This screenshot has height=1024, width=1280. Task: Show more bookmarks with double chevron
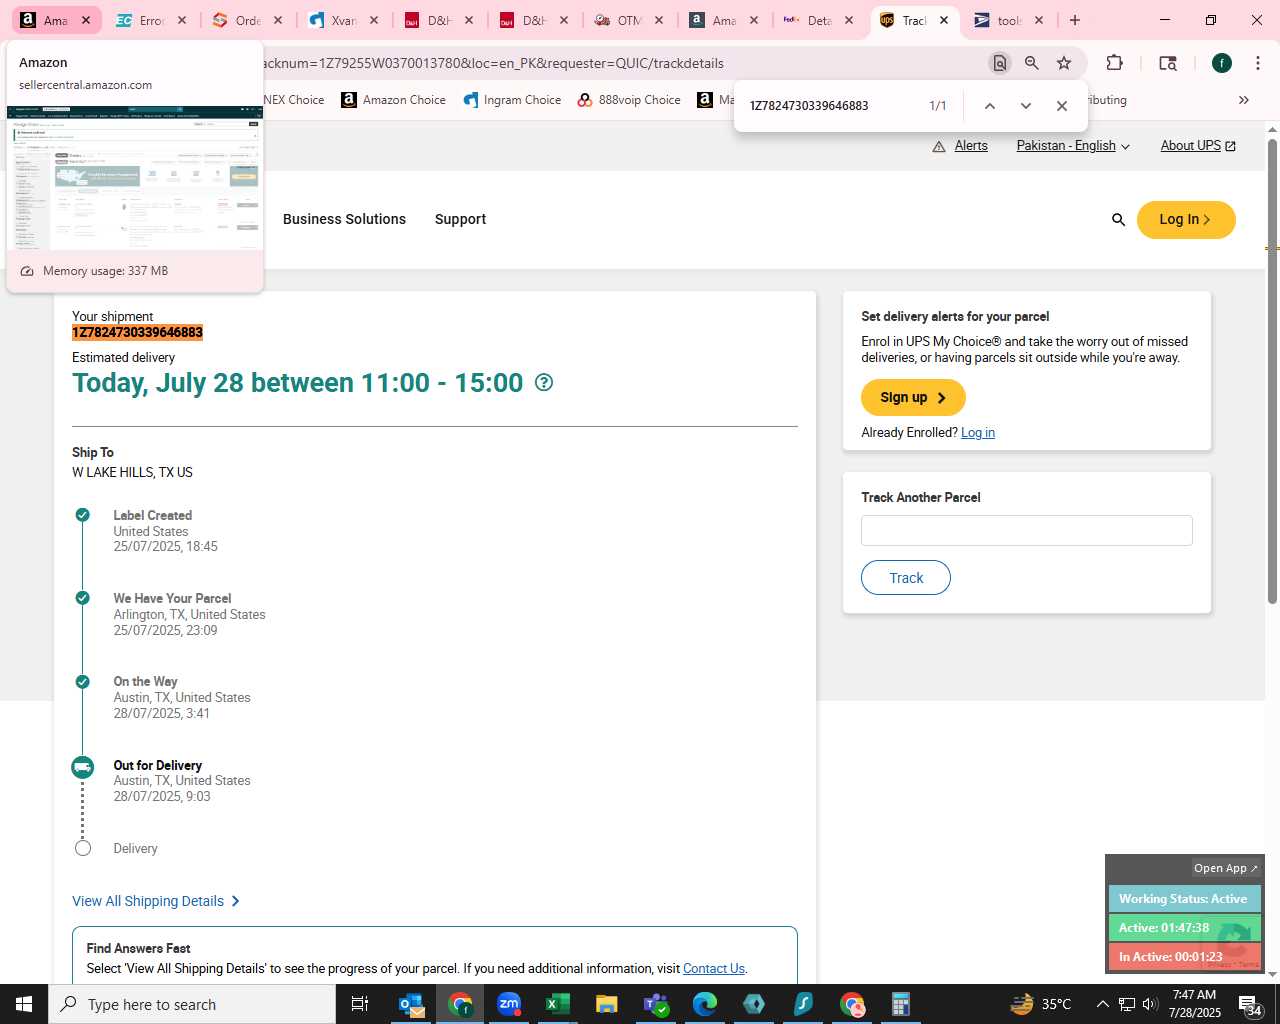pos(1244,100)
